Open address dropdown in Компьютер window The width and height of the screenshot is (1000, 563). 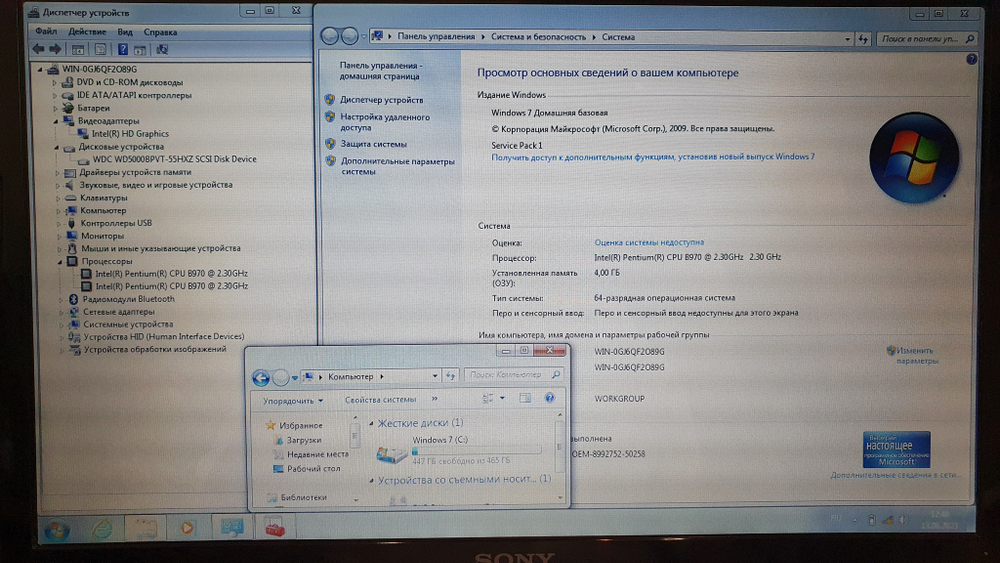pyautogui.click(x=434, y=376)
